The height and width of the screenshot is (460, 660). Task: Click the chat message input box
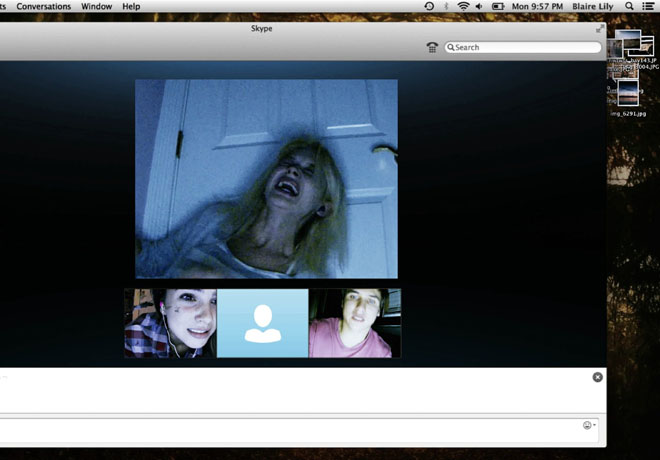coord(290,428)
